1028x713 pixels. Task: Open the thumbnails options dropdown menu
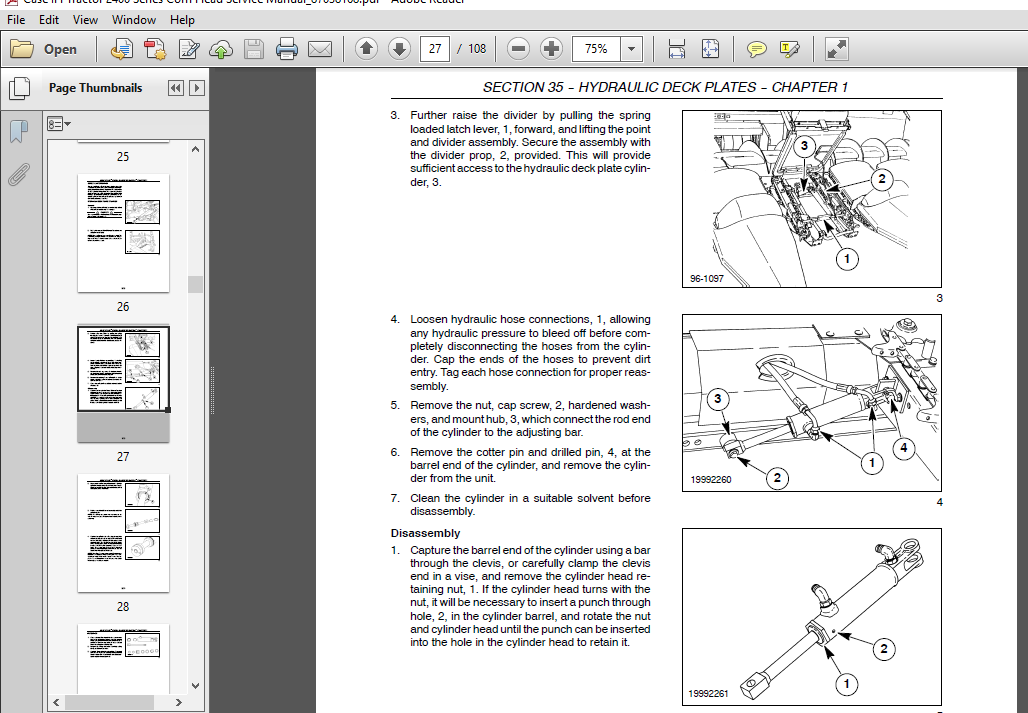59,124
